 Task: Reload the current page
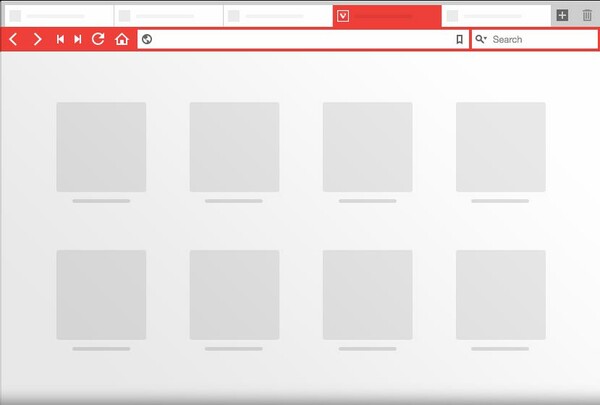coord(98,39)
